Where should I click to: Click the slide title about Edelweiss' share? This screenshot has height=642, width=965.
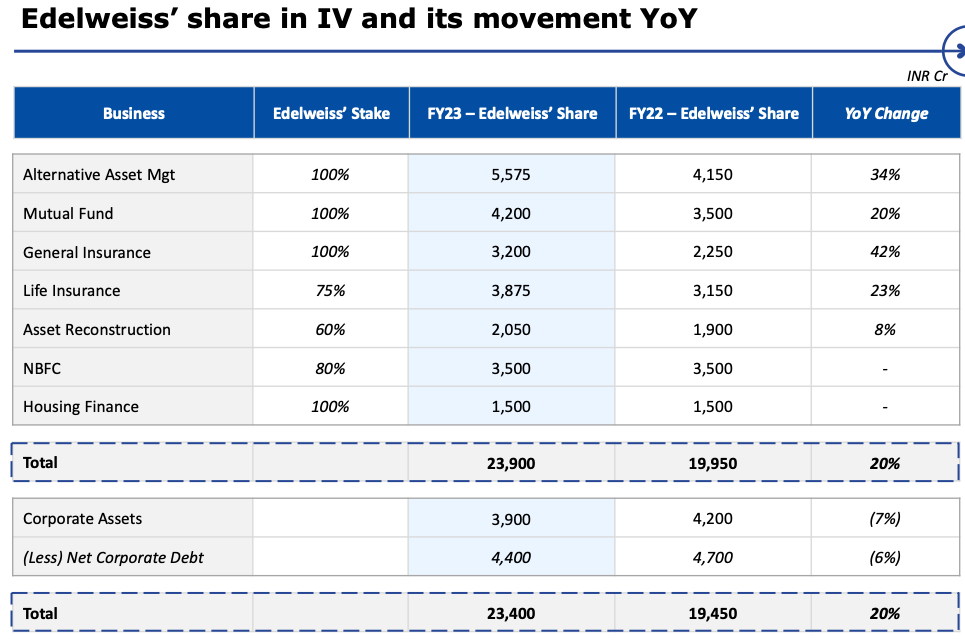tap(359, 18)
